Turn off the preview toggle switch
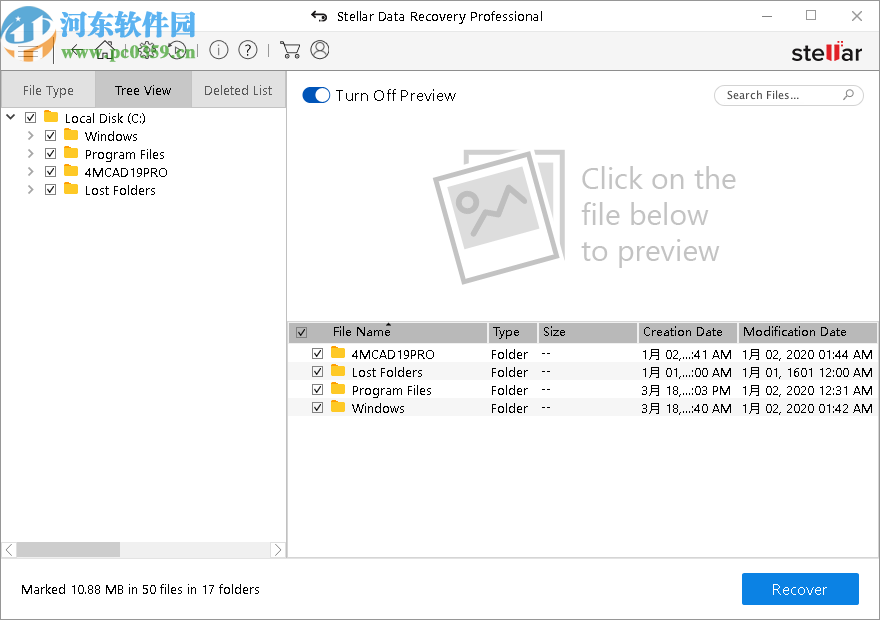 (316, 95)
